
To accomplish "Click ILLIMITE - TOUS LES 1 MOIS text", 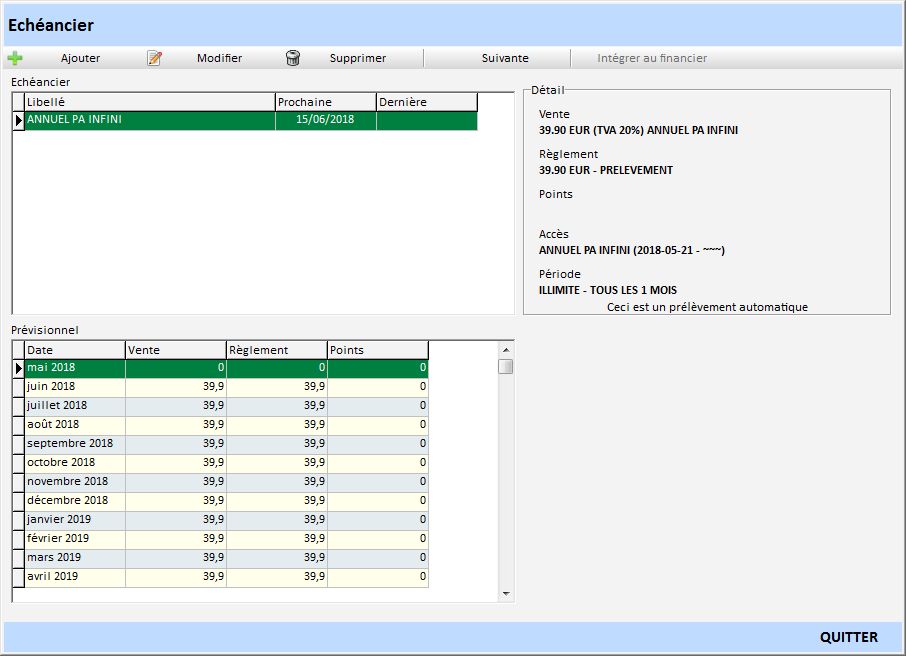I will tap(608, 290).
